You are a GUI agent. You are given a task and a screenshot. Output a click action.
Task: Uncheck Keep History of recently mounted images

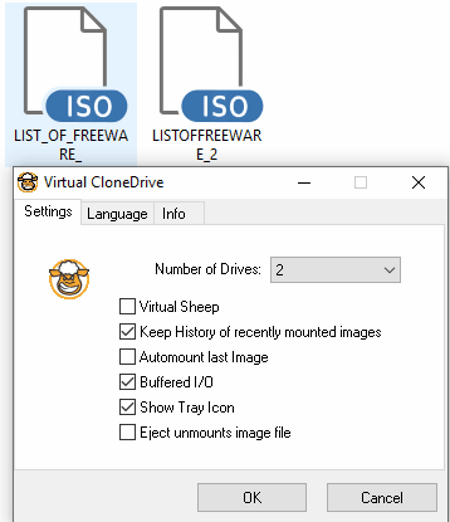tap(127, 332)
